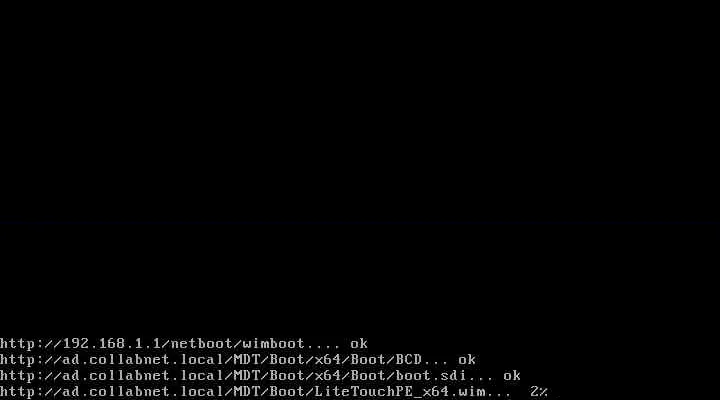Click the http prefix of the wimboot line

(x=17, y=344)
